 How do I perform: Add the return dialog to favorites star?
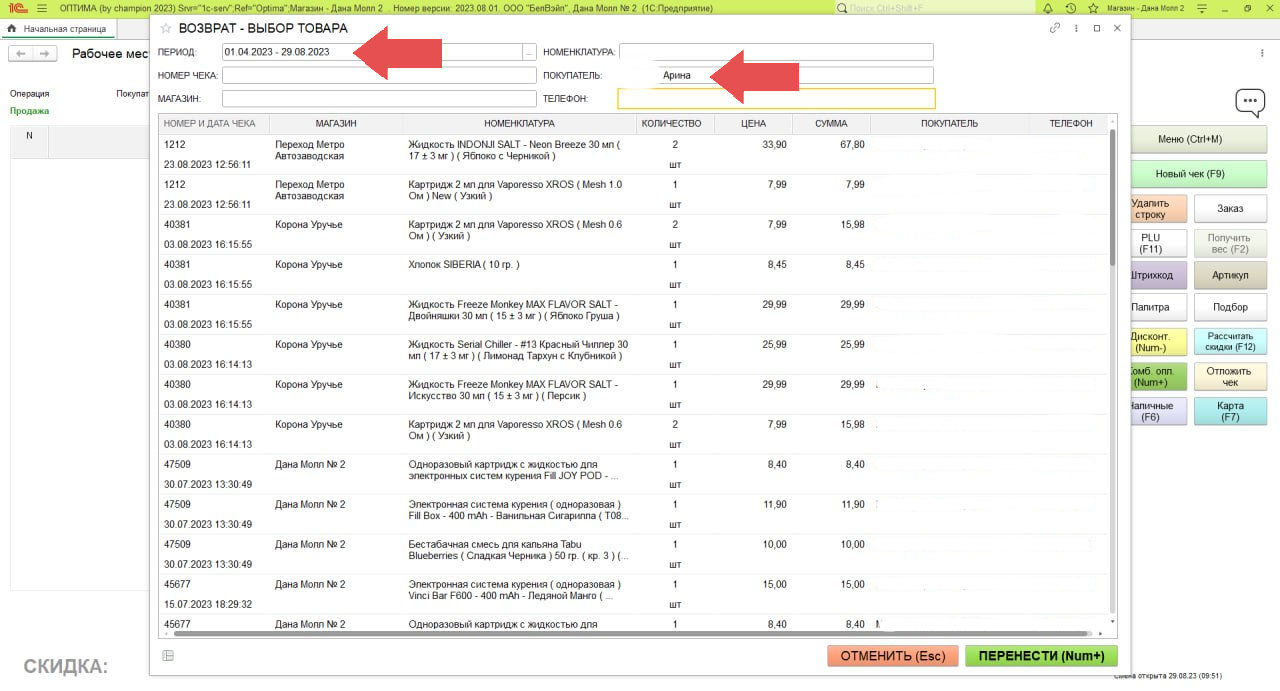click(166, 28)
